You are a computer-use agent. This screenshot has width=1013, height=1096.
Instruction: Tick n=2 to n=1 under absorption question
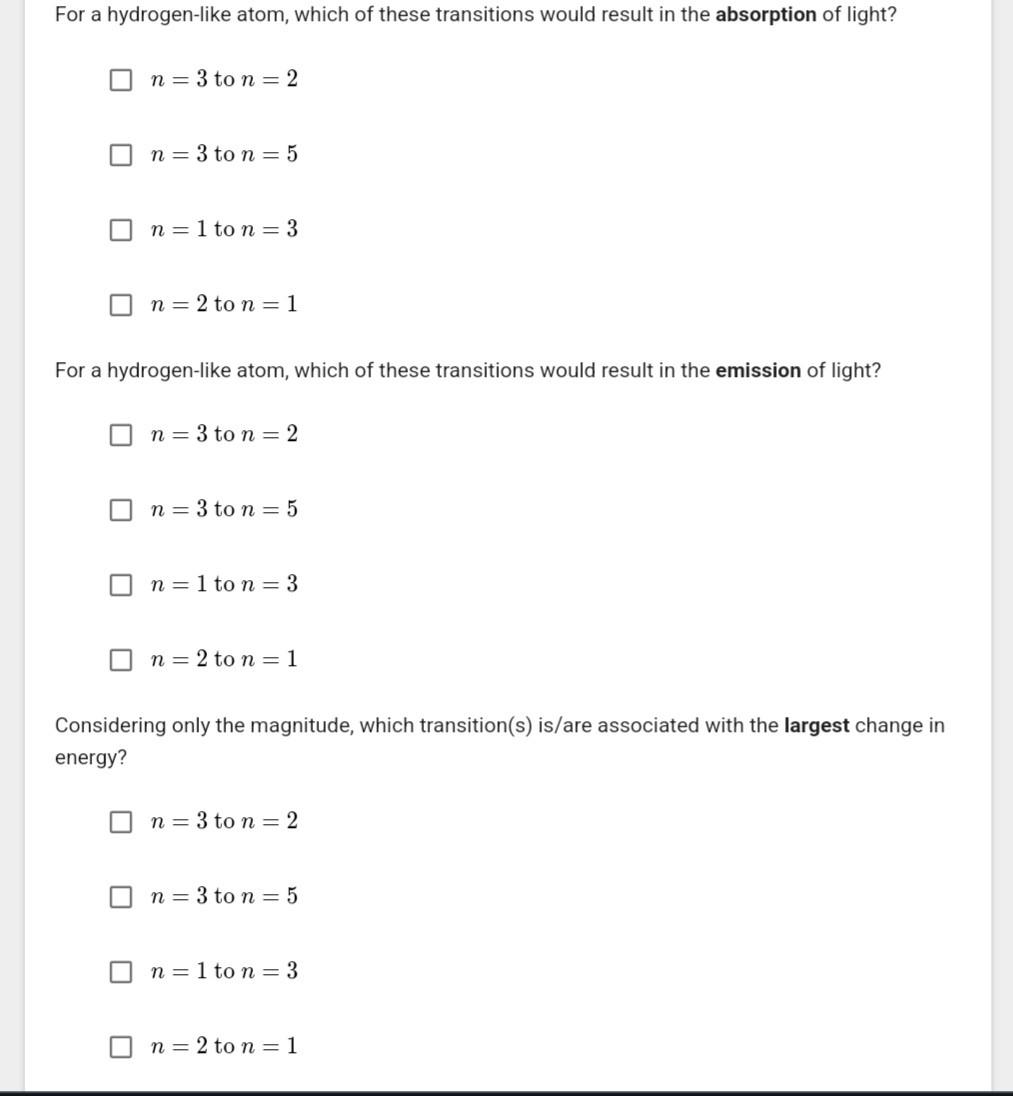click(120, 305)
